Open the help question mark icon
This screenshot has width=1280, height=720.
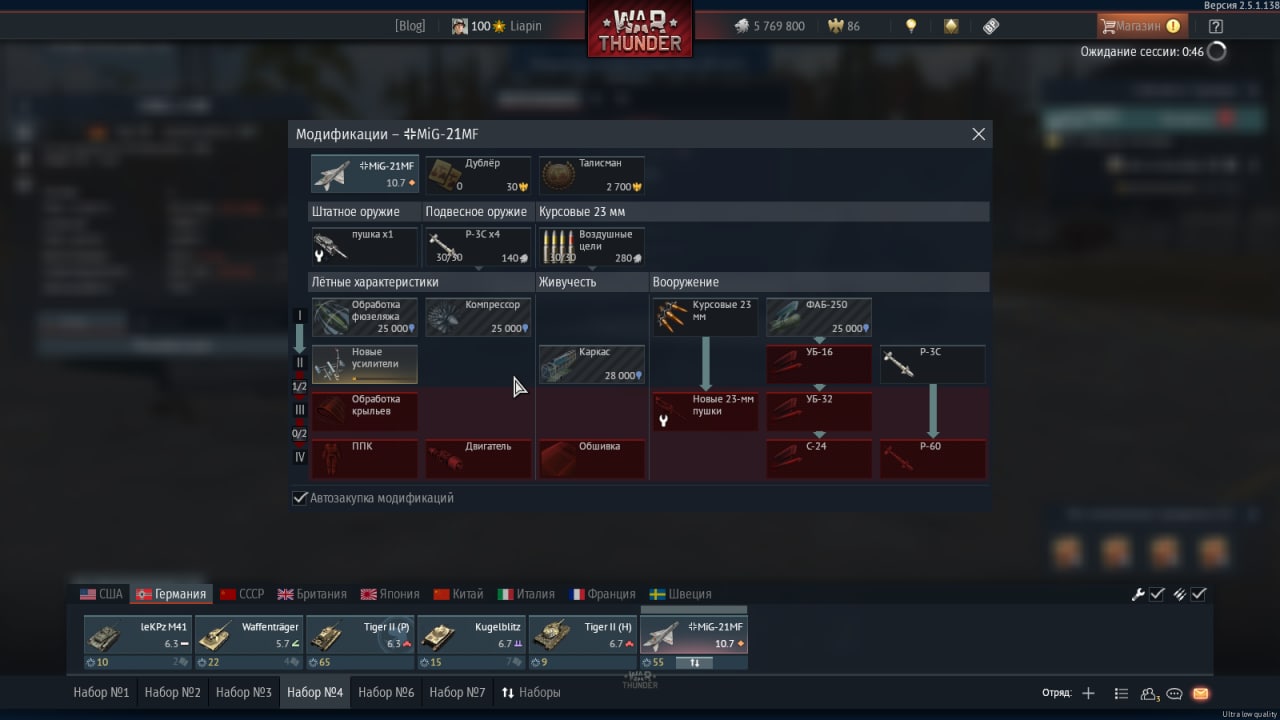[1215, 26]
